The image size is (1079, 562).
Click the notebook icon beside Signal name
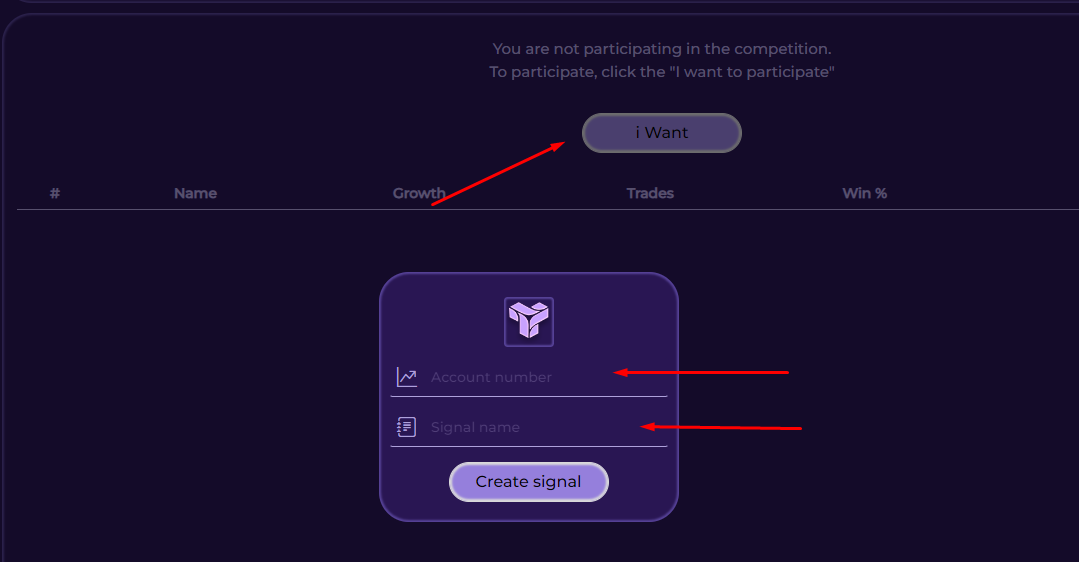[x=407, y=427]
